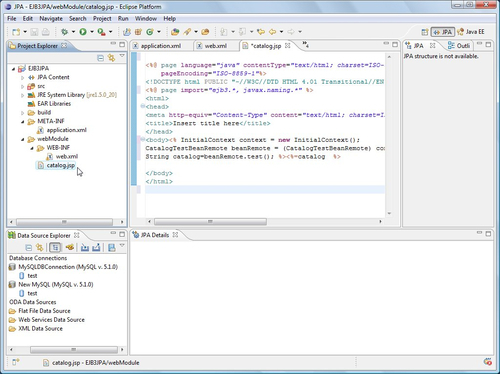Click the Forward navigation arrow icon

coord(291,32)
